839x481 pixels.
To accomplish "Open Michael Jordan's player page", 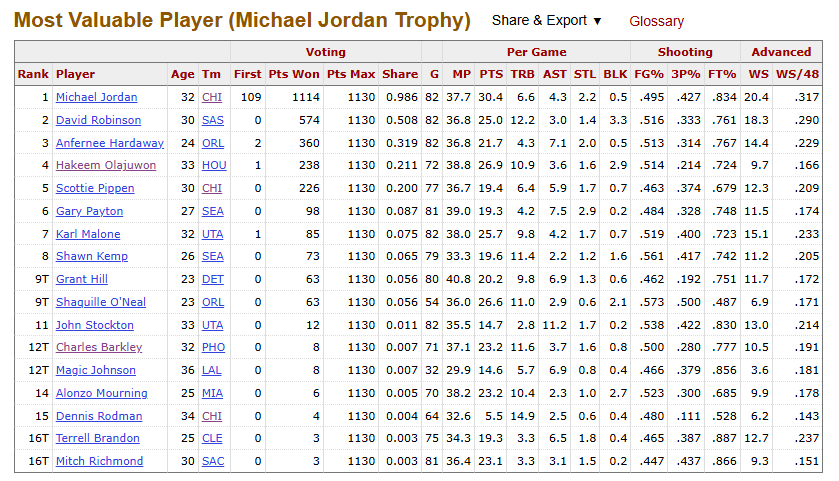I will (x=96, y=97).
